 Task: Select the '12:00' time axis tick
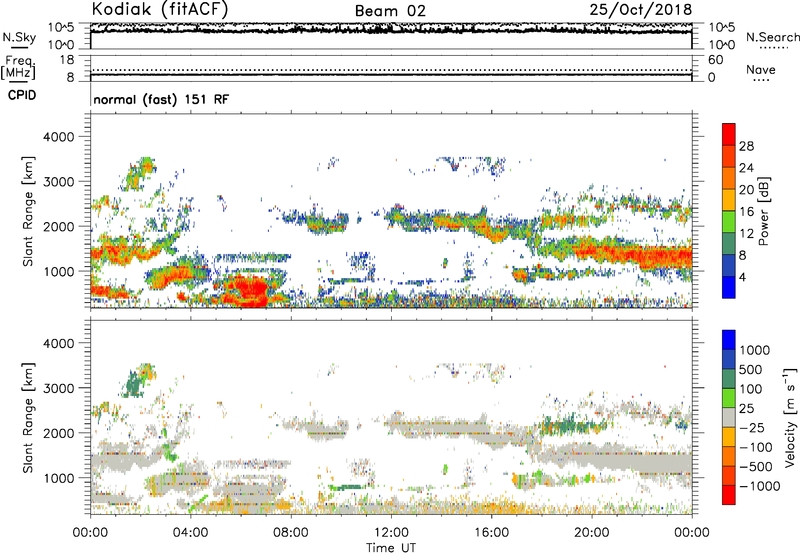391,533
